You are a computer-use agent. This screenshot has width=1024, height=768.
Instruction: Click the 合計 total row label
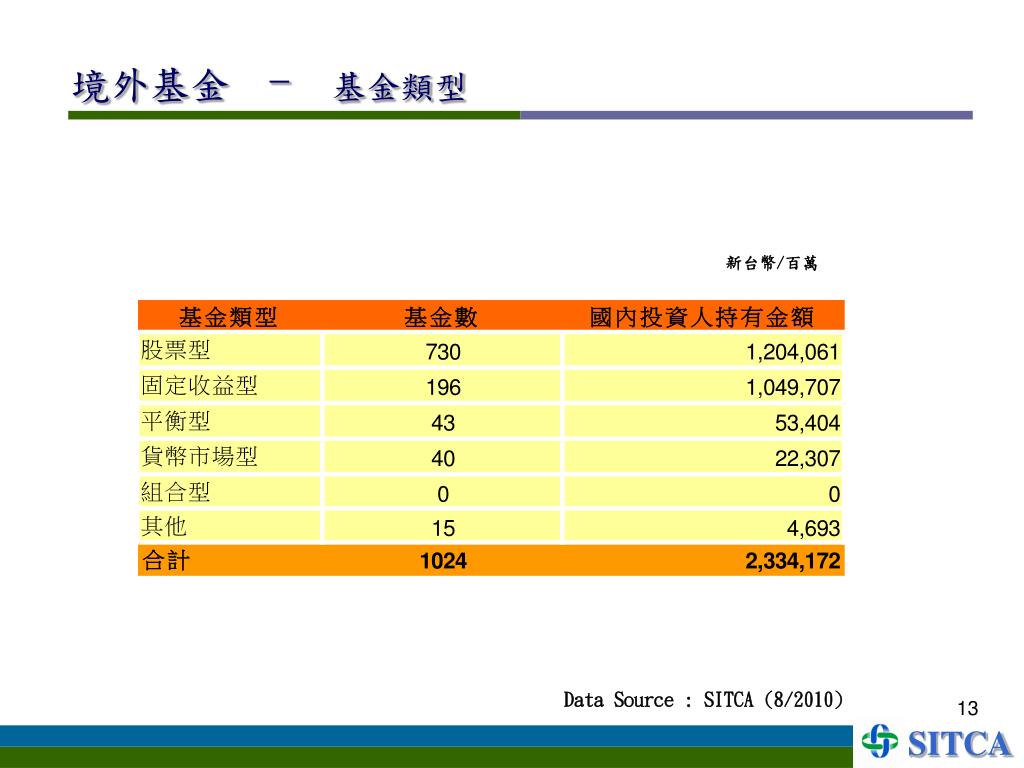tap(166, 560)
